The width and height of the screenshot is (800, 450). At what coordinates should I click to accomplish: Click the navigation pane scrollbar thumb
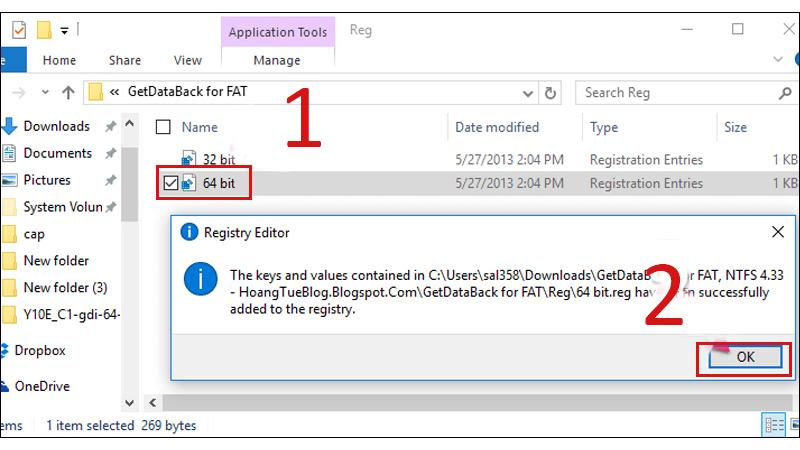click(130, 184)
